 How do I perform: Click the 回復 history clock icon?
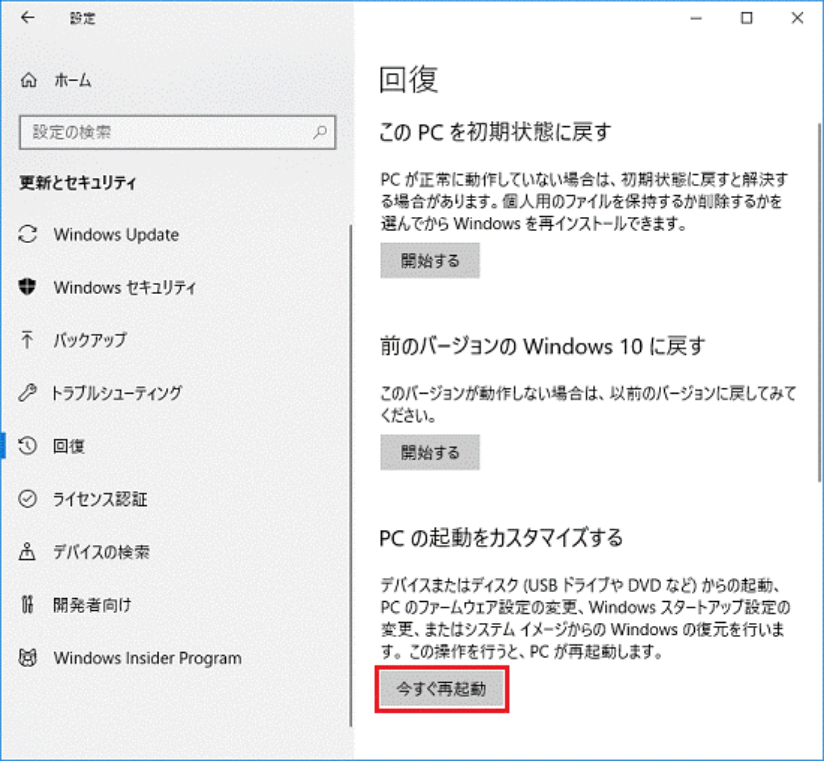[x=27, y=446]
